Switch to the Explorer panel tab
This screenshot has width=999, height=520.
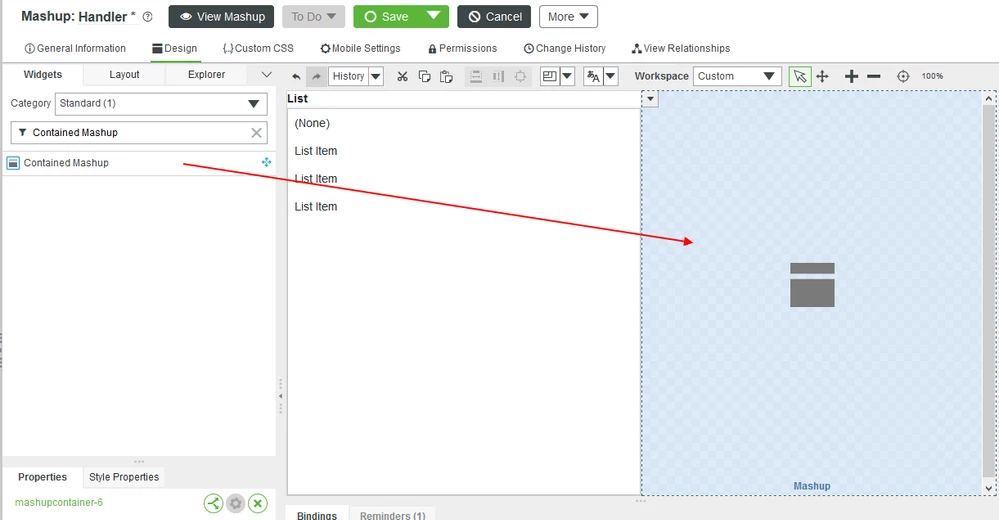coord(206,75)
